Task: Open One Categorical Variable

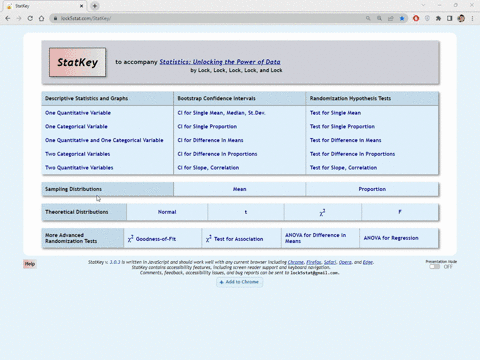Action: click(x=76, y=127)
